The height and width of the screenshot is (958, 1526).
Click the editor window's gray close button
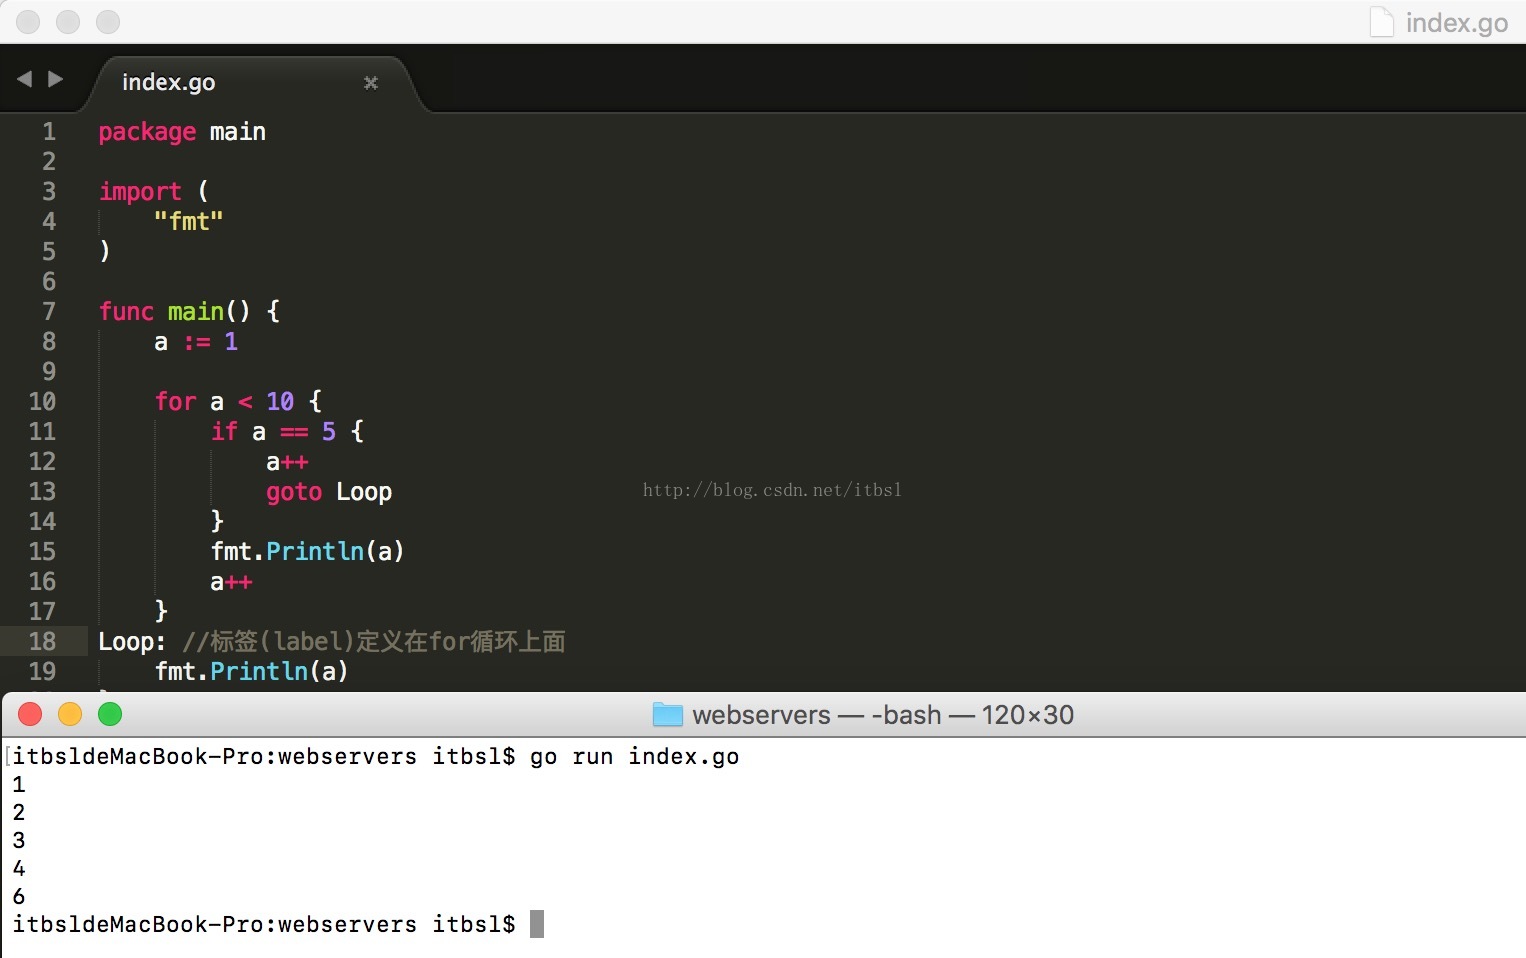pos(28,22)
